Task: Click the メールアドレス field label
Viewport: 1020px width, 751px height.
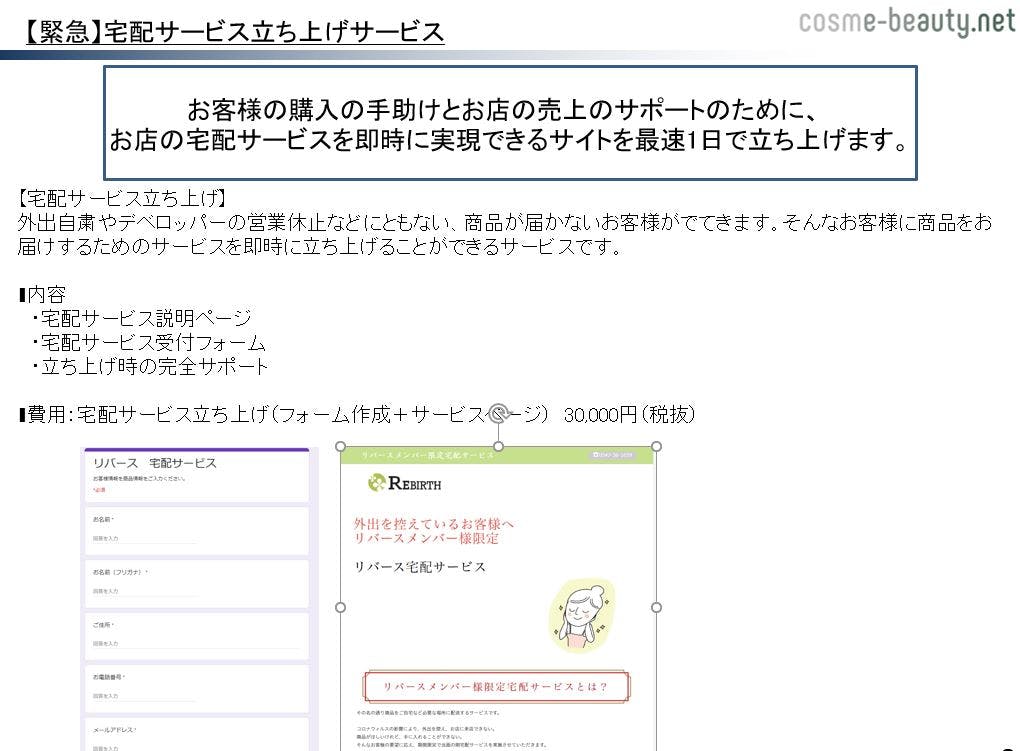Action: click(115, 730)
